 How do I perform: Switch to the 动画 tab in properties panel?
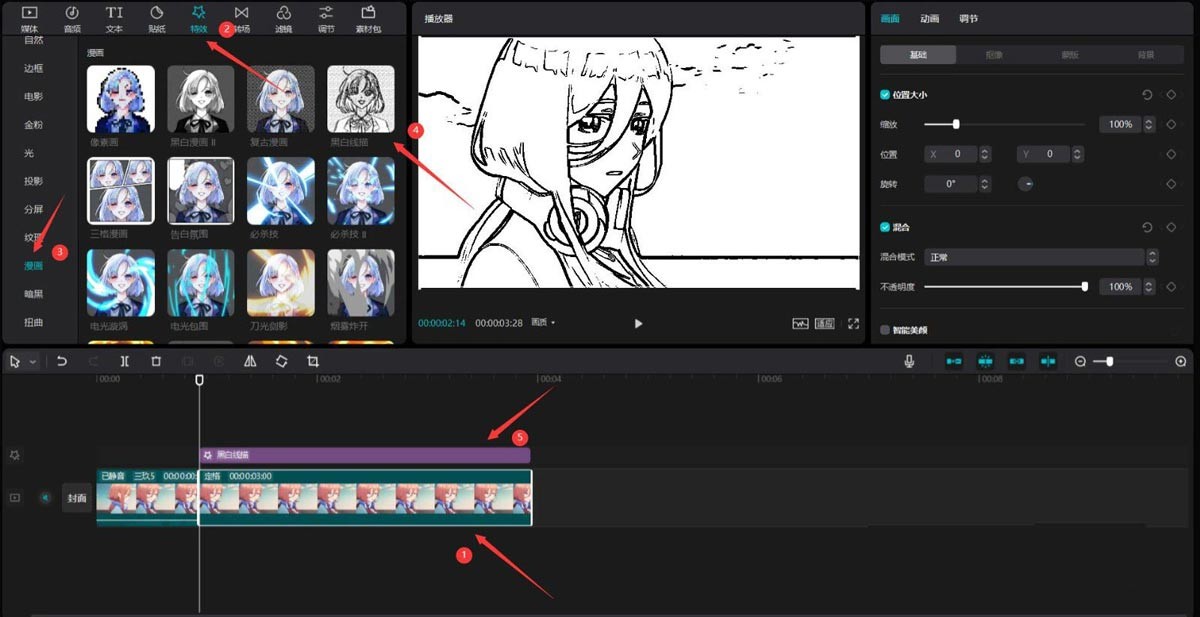tap(929, 18)
